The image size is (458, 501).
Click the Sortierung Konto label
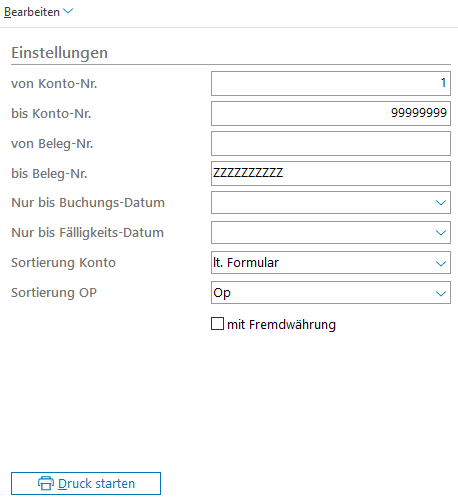[x=63, y=263]
